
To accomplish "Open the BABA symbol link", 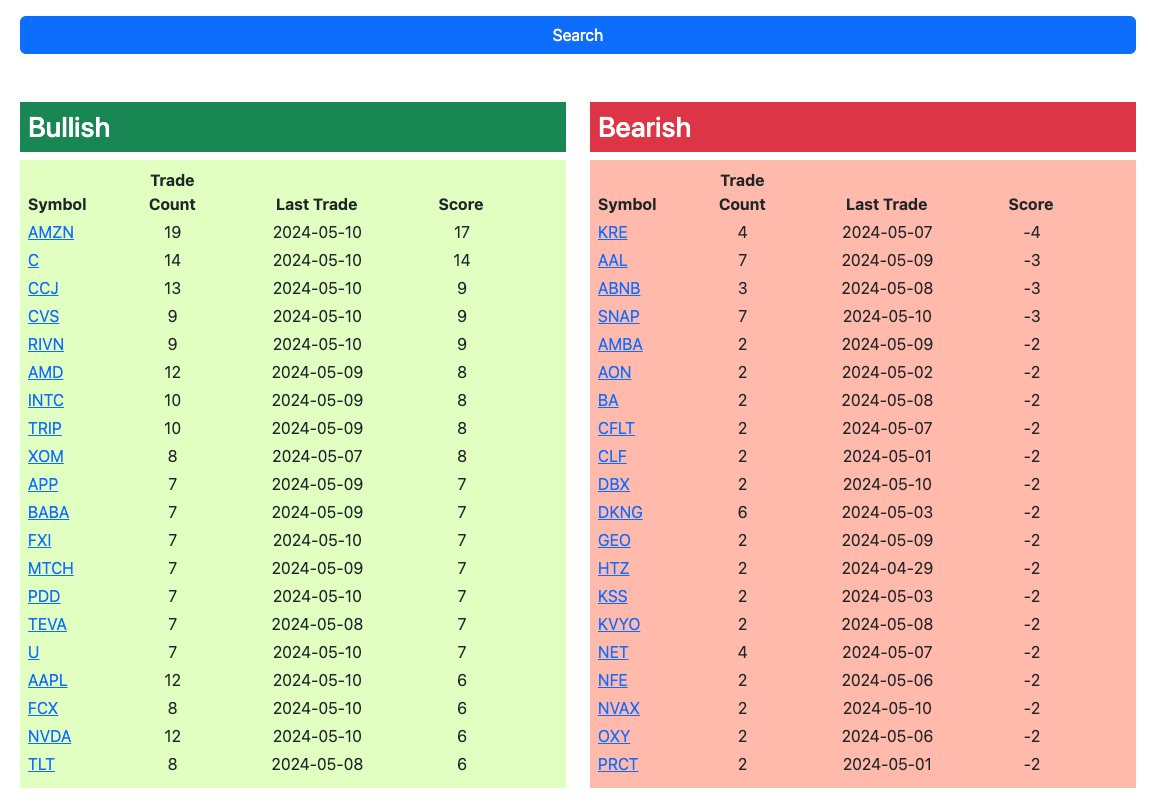I will pos(48,512).
